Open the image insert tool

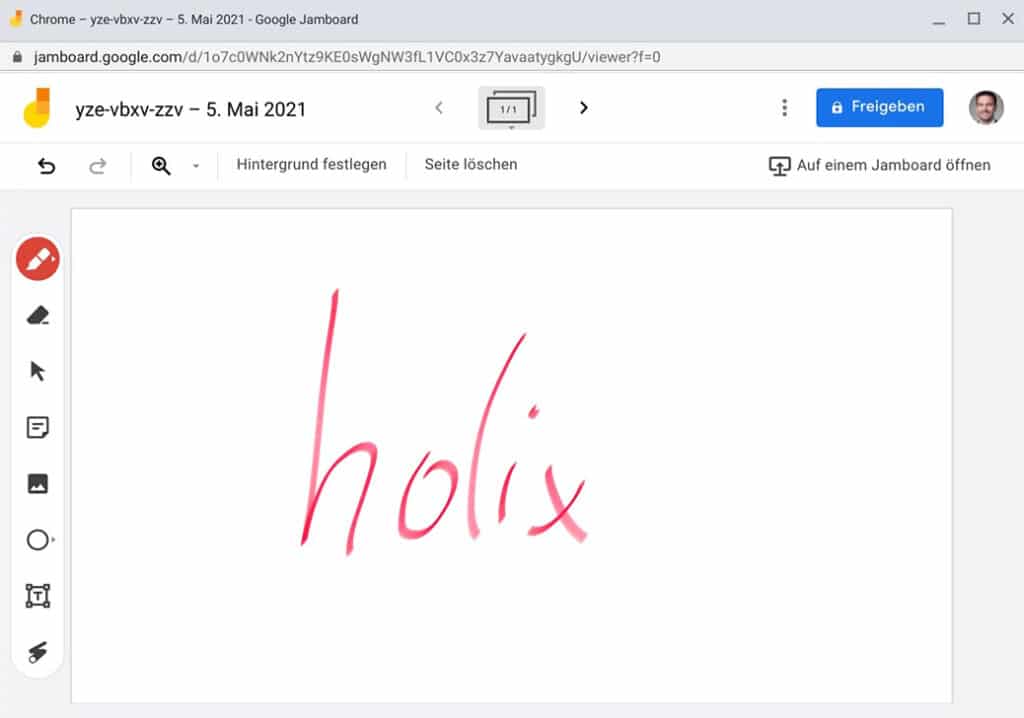[x=37, y=483]
